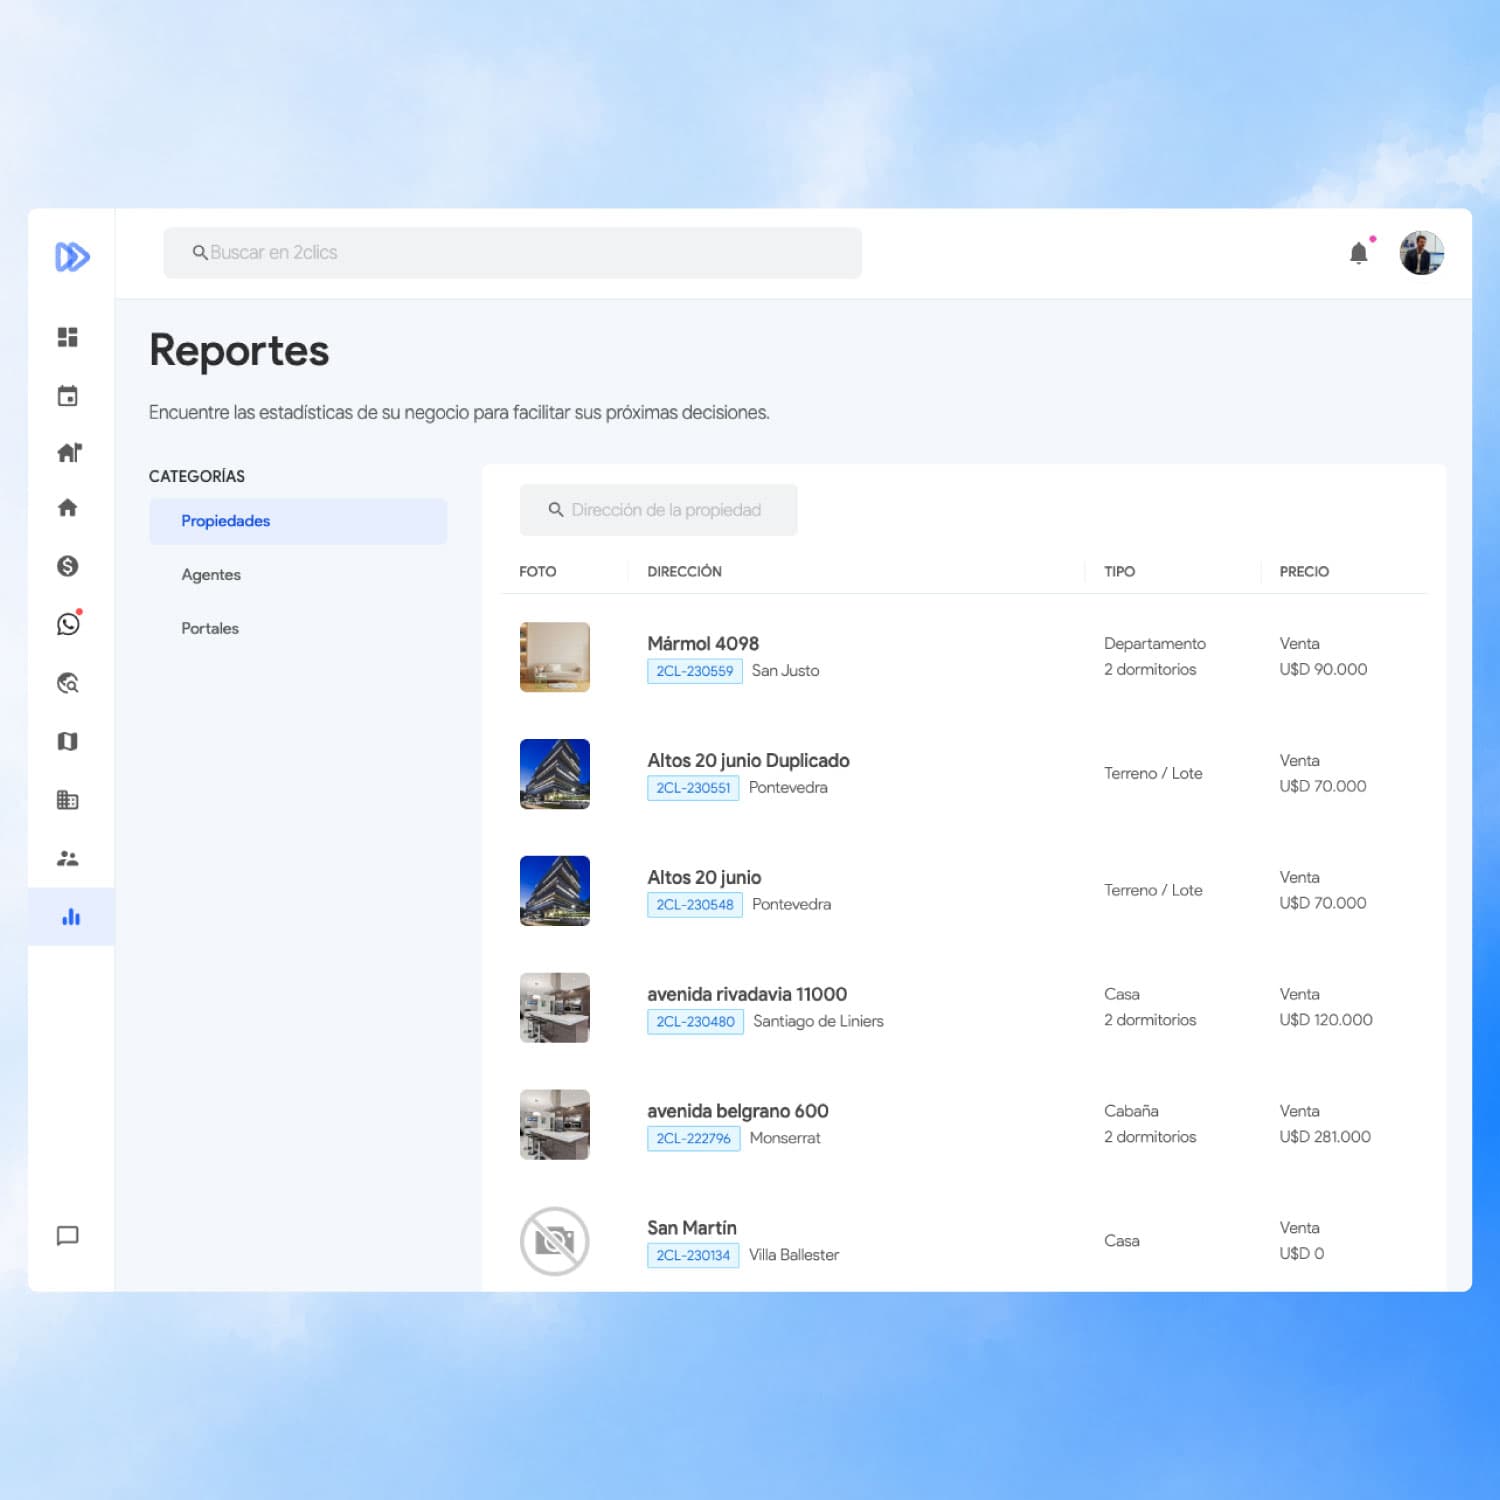This screenshot has height=1500, width=1500.
Task: Open the avenida belgrano 600 photo thumbnail
Action: pos(555,1125)
